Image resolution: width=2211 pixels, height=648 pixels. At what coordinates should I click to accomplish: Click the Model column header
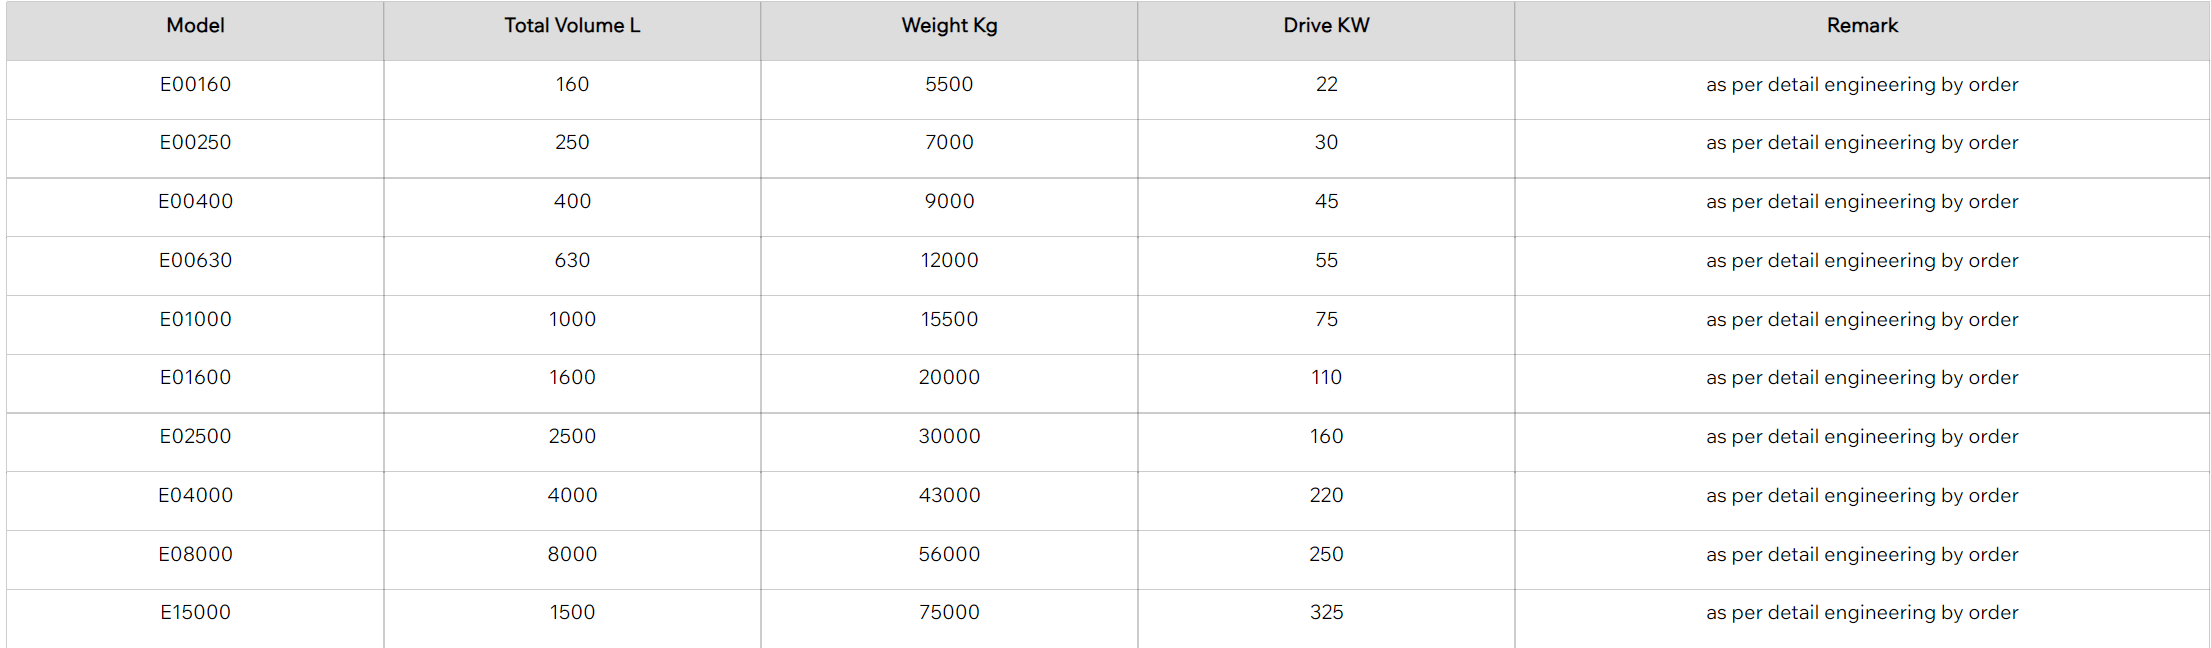tap(195, 26)
